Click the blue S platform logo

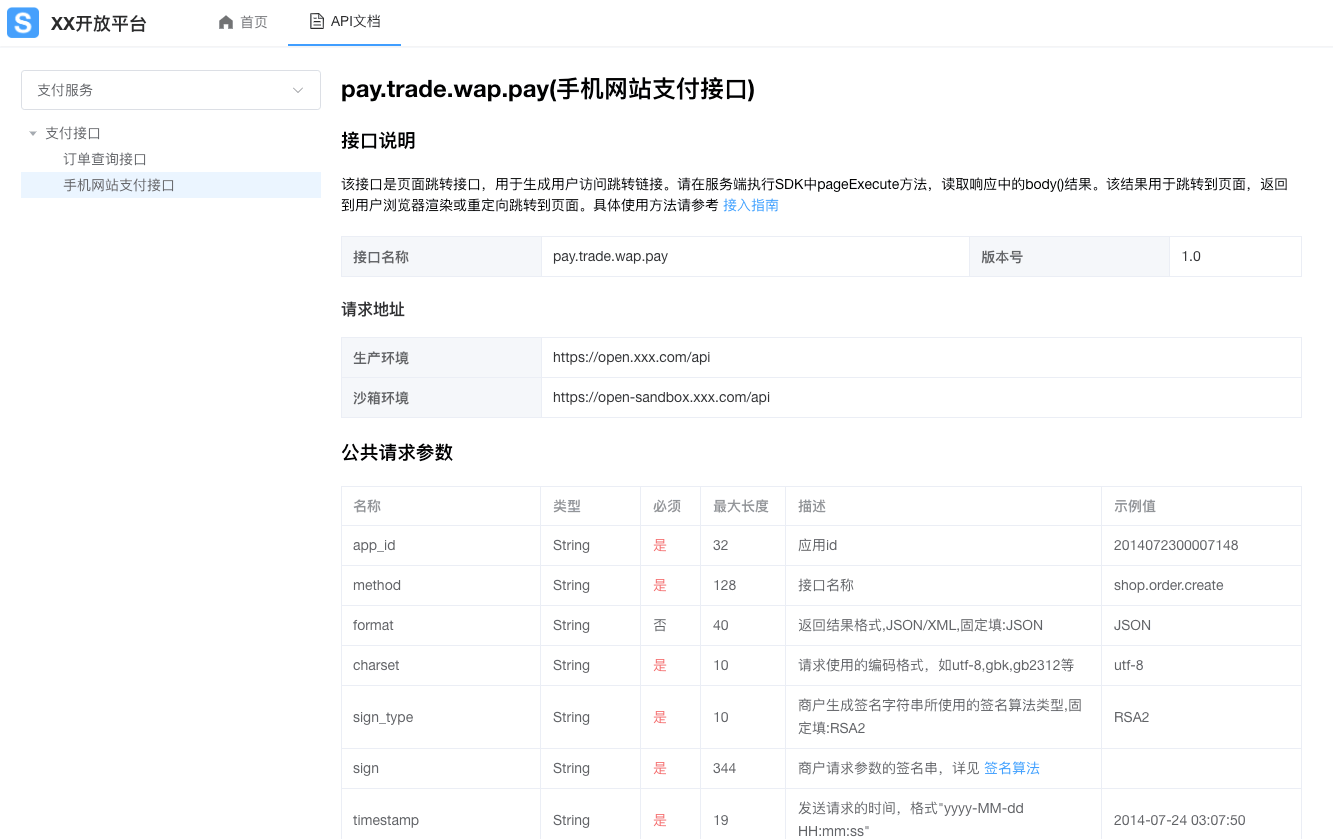pos(23,23)
